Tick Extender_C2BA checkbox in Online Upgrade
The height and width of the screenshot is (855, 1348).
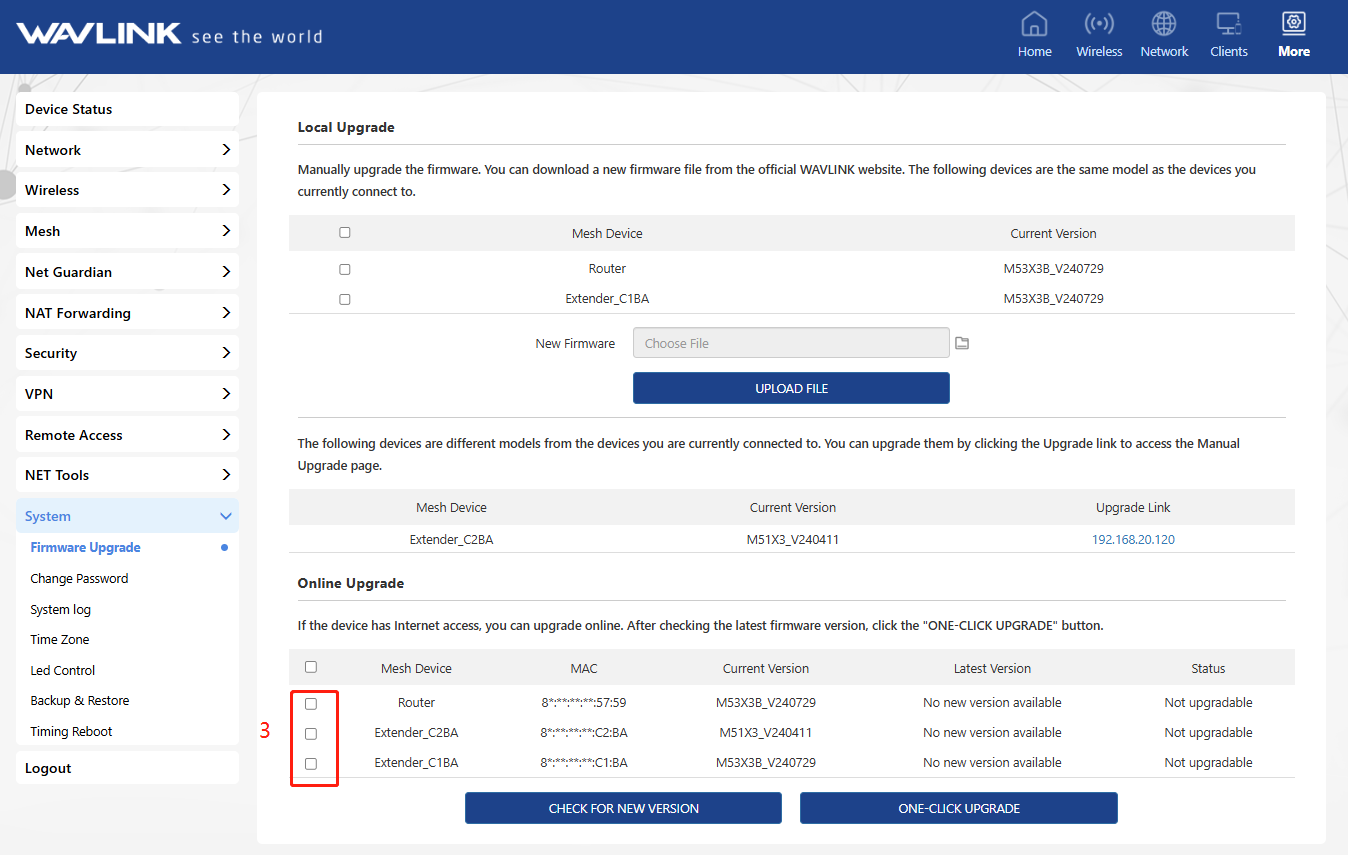(311, 733)
